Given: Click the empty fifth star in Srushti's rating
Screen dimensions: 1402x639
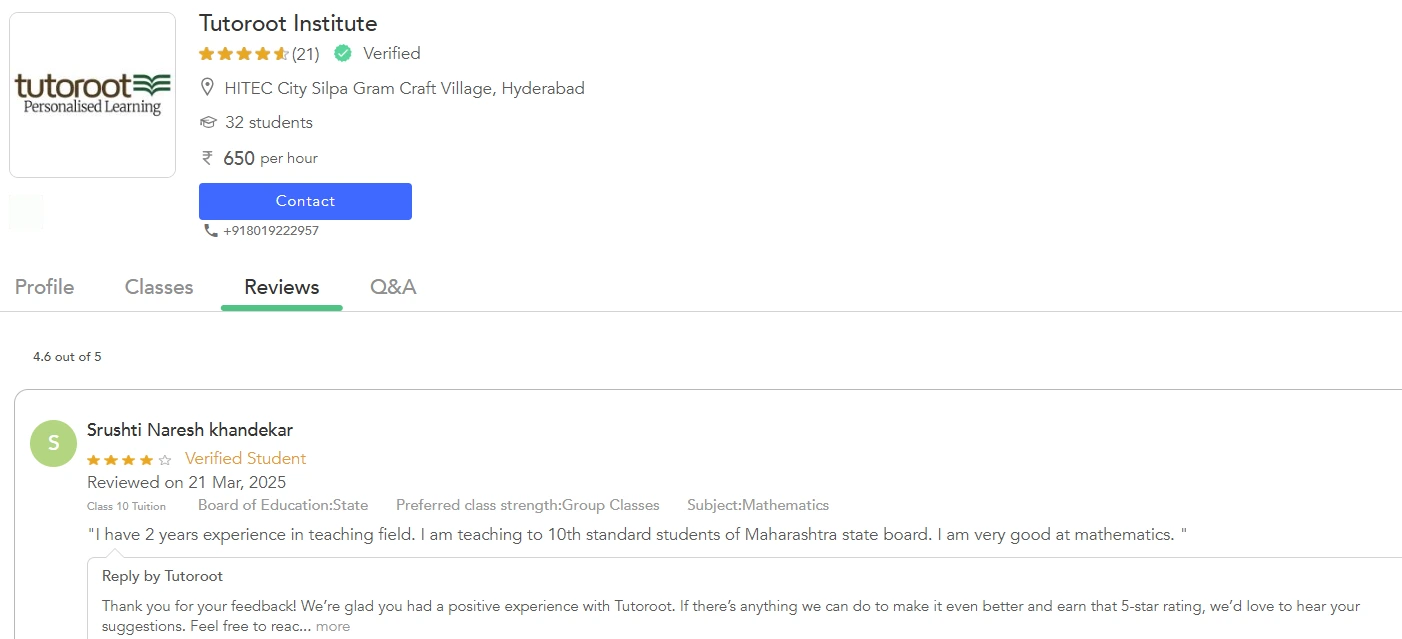Looking at the screenshot, I should click(x=165, y=459).
